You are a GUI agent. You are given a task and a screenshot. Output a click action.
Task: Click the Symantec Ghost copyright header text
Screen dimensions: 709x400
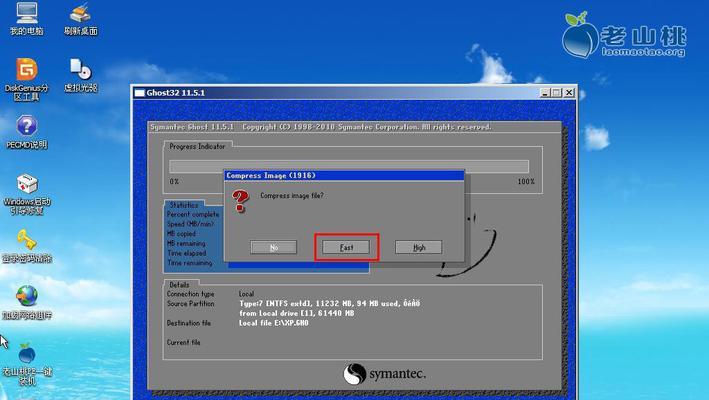coord(321,127)
